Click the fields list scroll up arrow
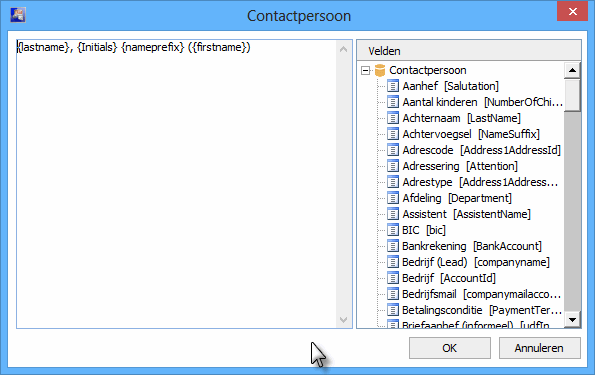This screenshot has width=595, height=375. (x=572, y=70)
